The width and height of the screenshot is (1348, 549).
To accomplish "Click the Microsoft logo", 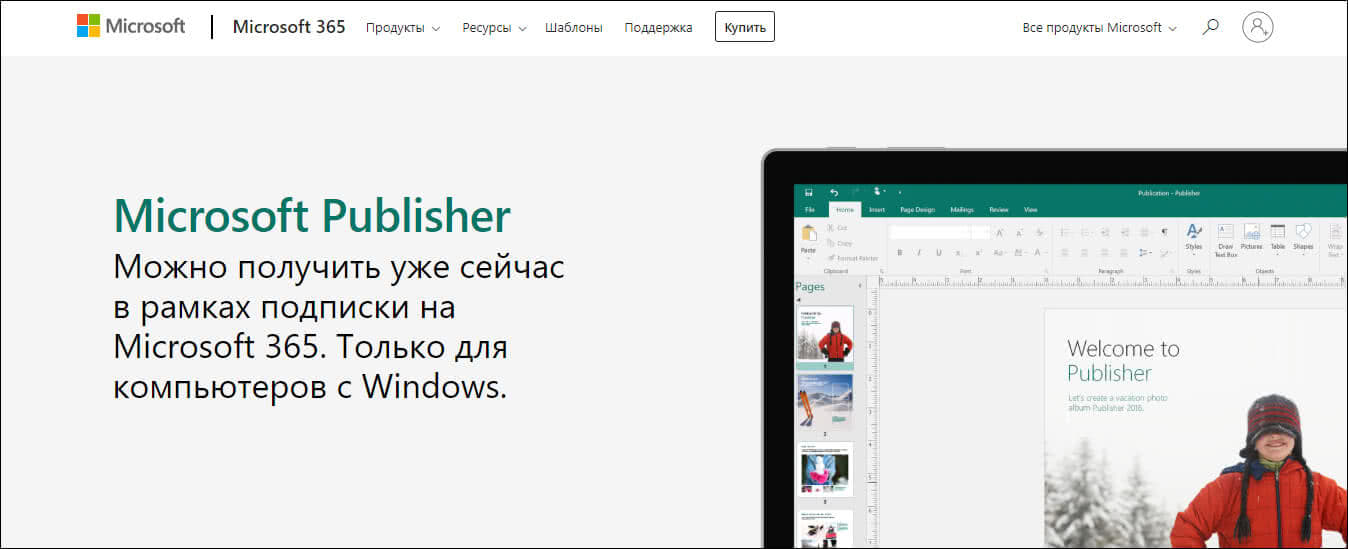I will click(x=131, y=26).
